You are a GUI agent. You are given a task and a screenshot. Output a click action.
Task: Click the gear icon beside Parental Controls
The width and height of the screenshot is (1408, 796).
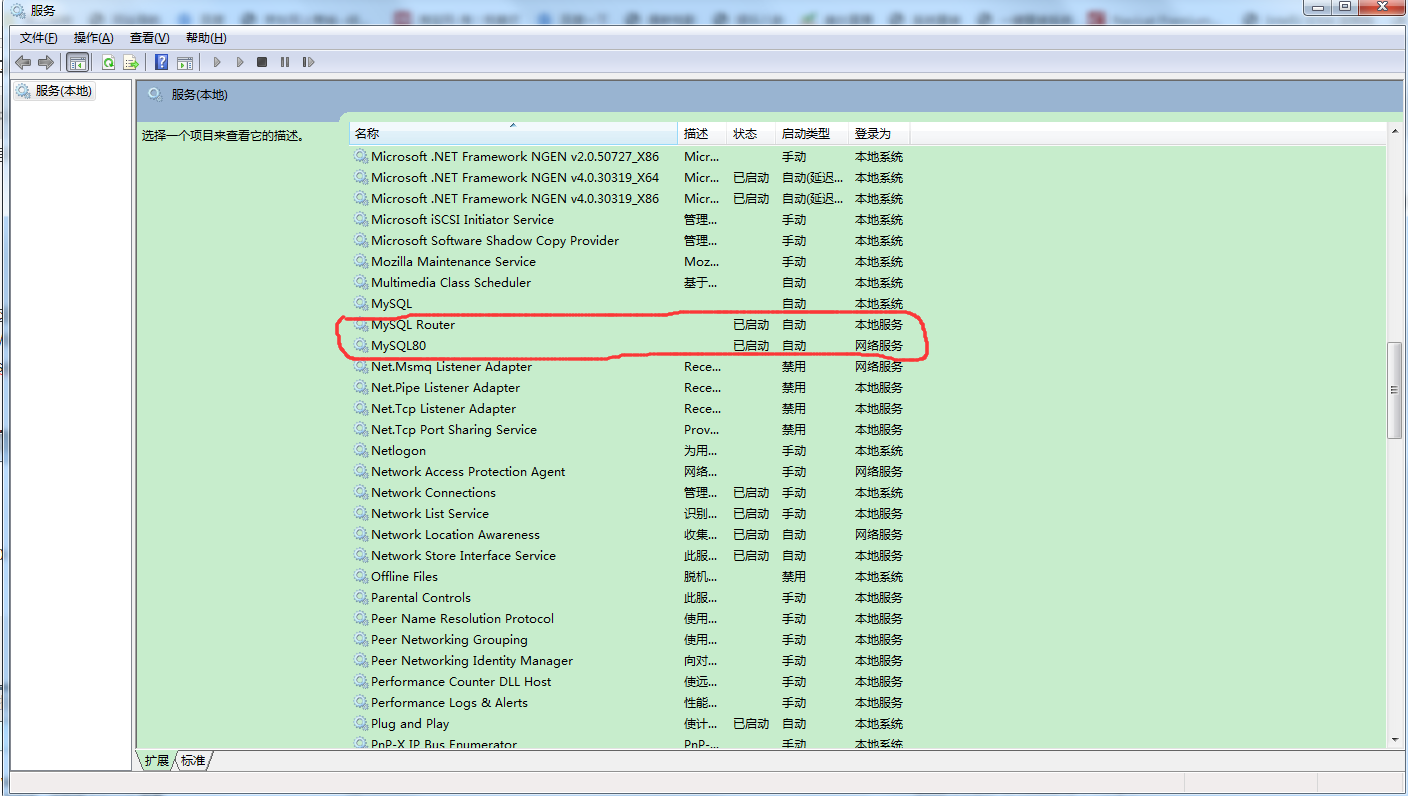(361, 598)
